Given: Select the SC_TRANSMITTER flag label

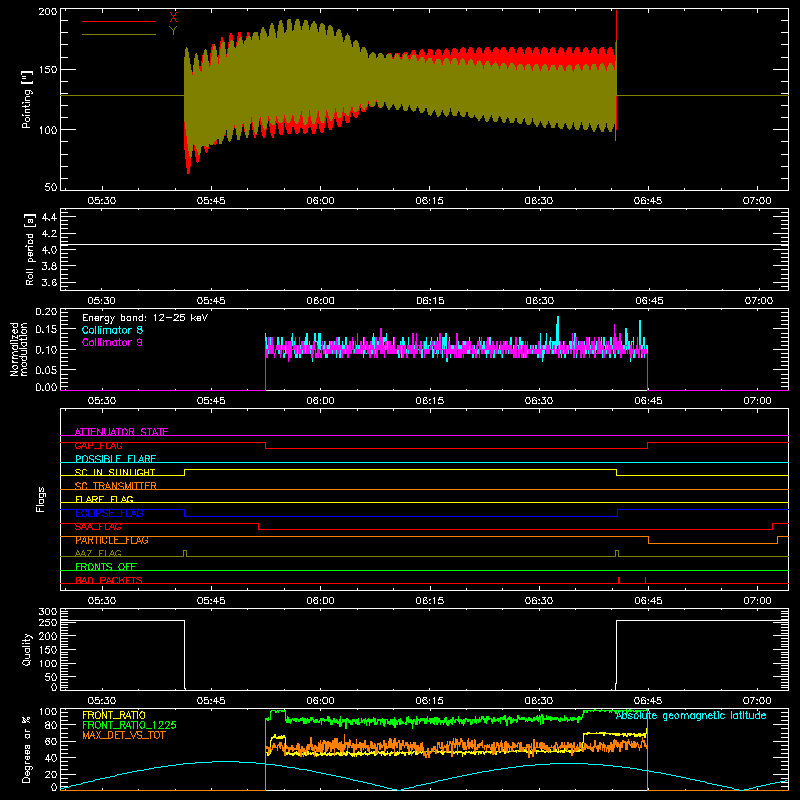Looking at the screenshot, I should [x=116, y=486].
